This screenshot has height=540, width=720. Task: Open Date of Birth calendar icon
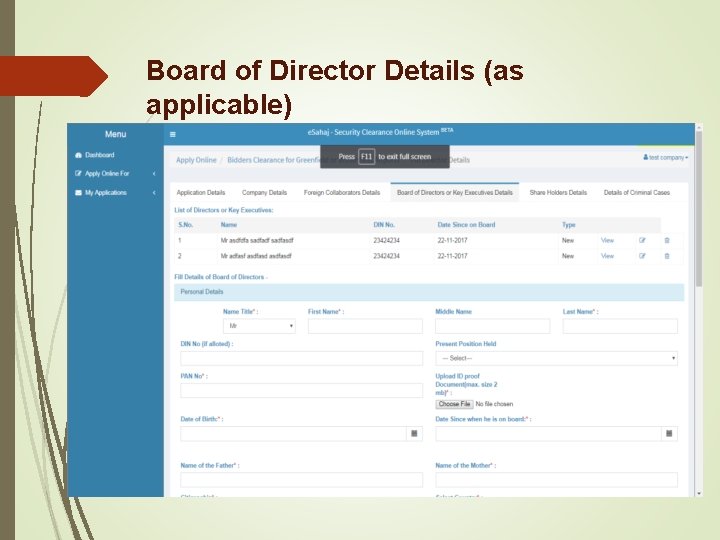(414, 433)
